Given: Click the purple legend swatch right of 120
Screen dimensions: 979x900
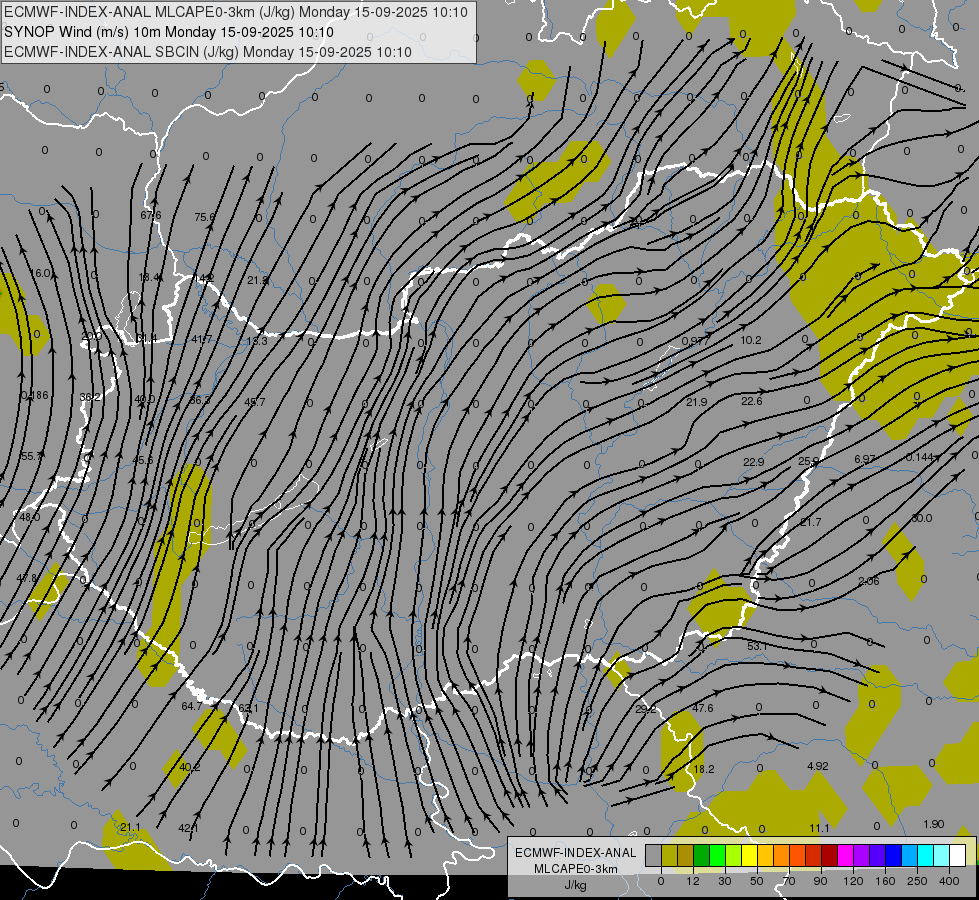Looking at the screenshot, I should (862, 855).
